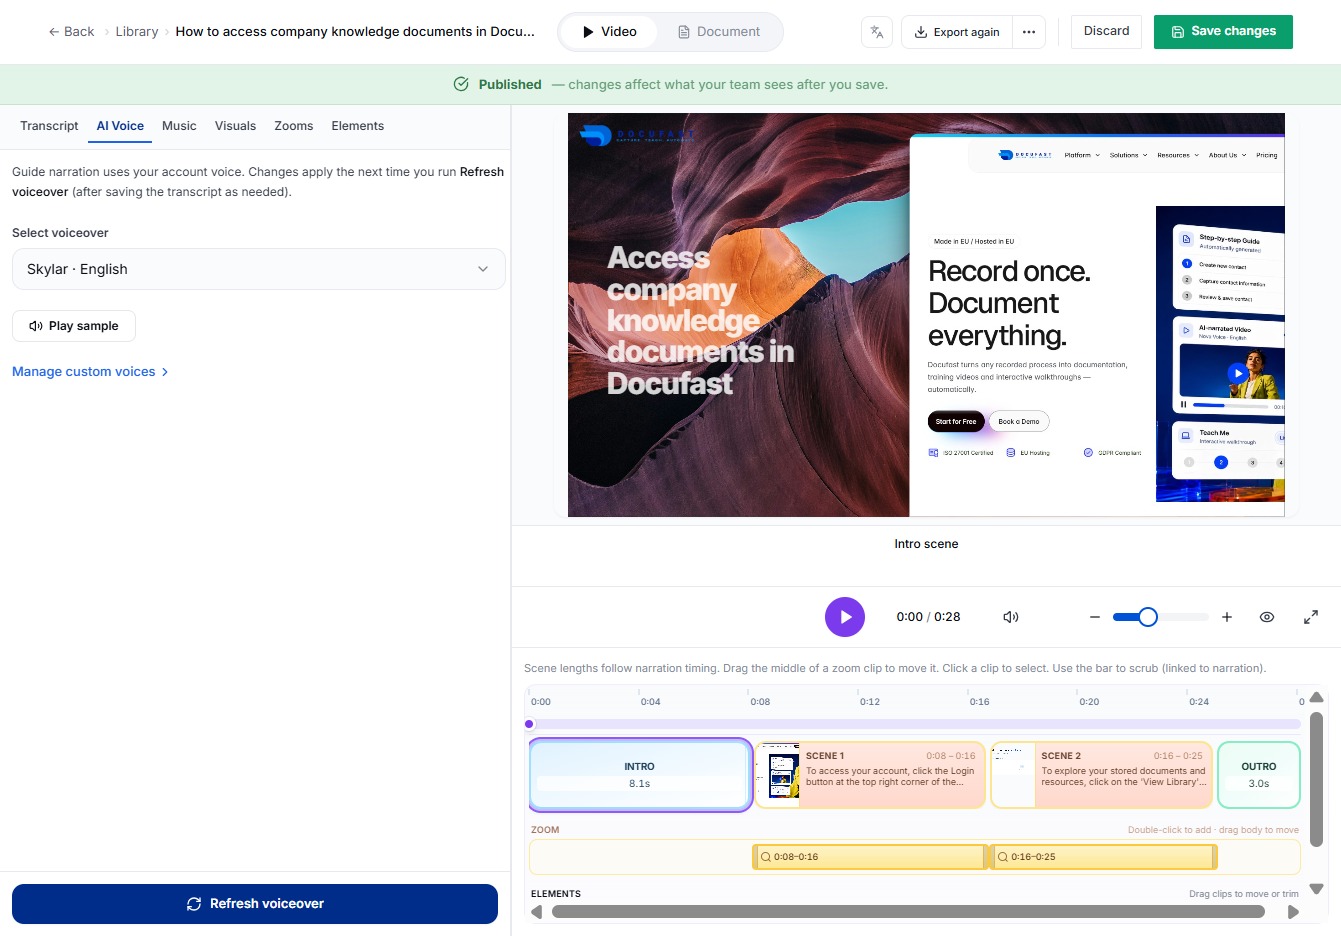Play the voice sample
Image resolution: width=1341 pixels, height=936 pixels.
click(74, 326)
